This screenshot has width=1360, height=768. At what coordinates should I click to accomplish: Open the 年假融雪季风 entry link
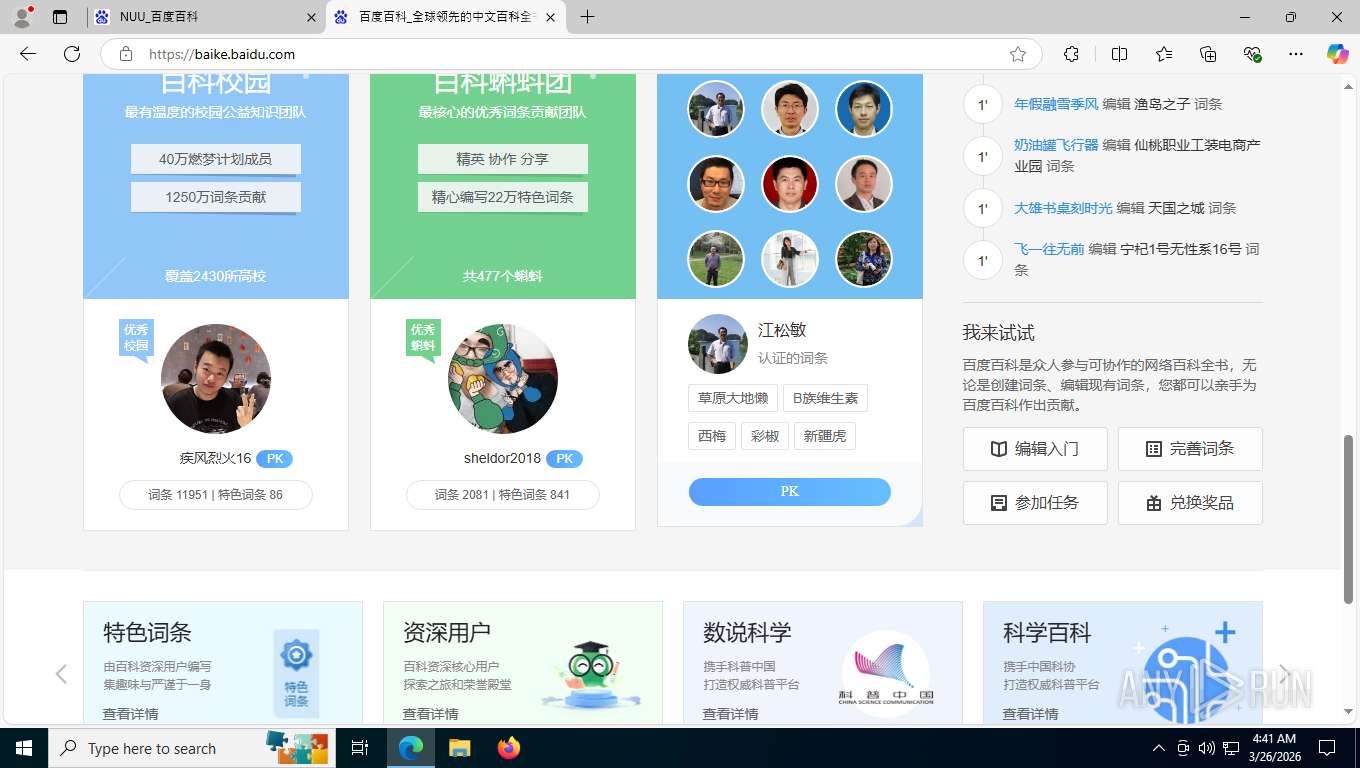tap(1056, 104)
